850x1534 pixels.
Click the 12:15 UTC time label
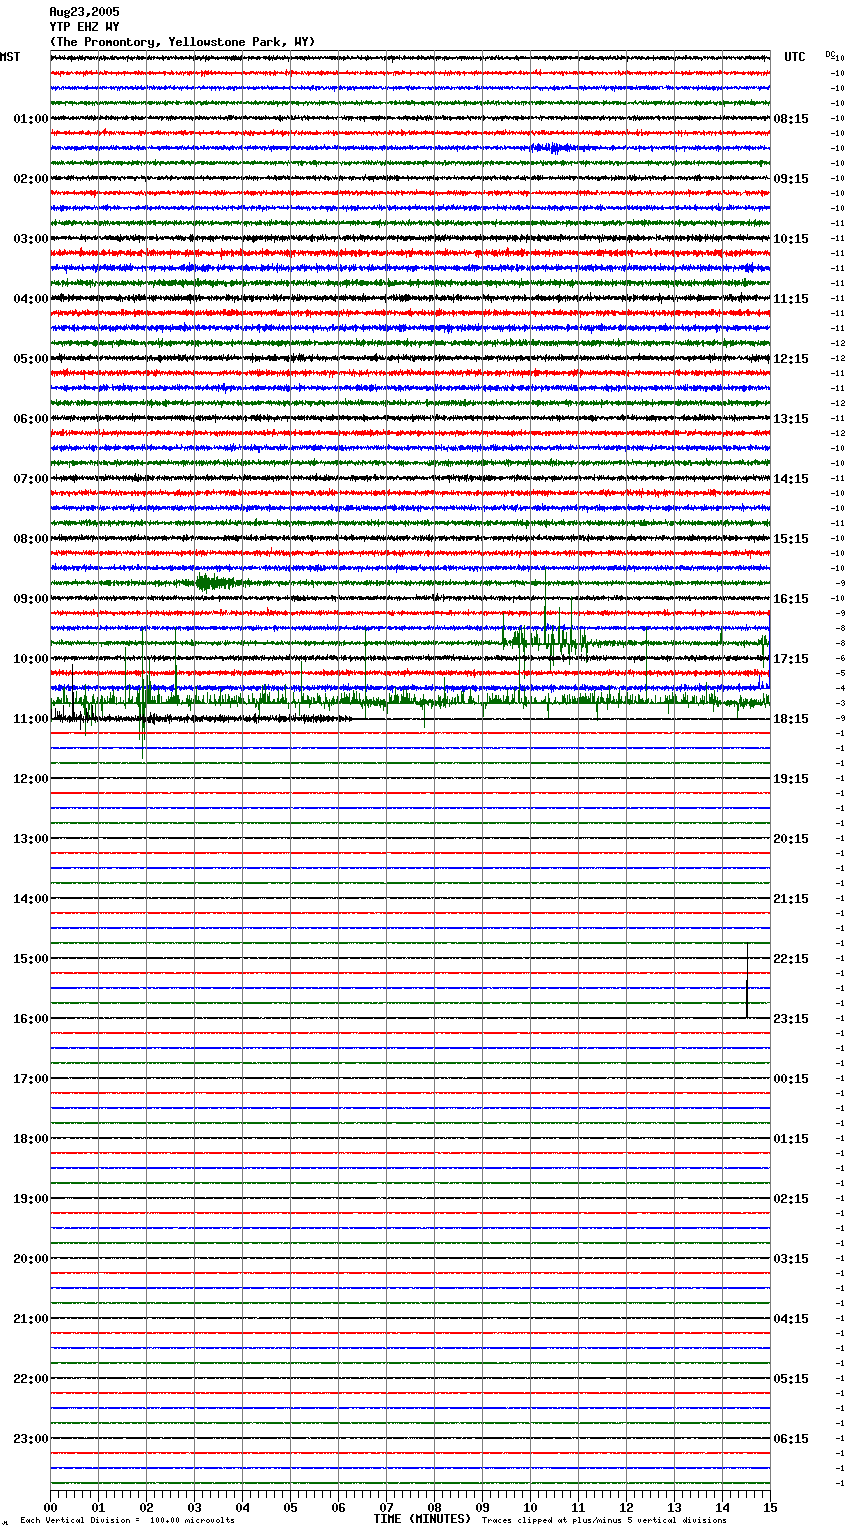click(791, 359)
